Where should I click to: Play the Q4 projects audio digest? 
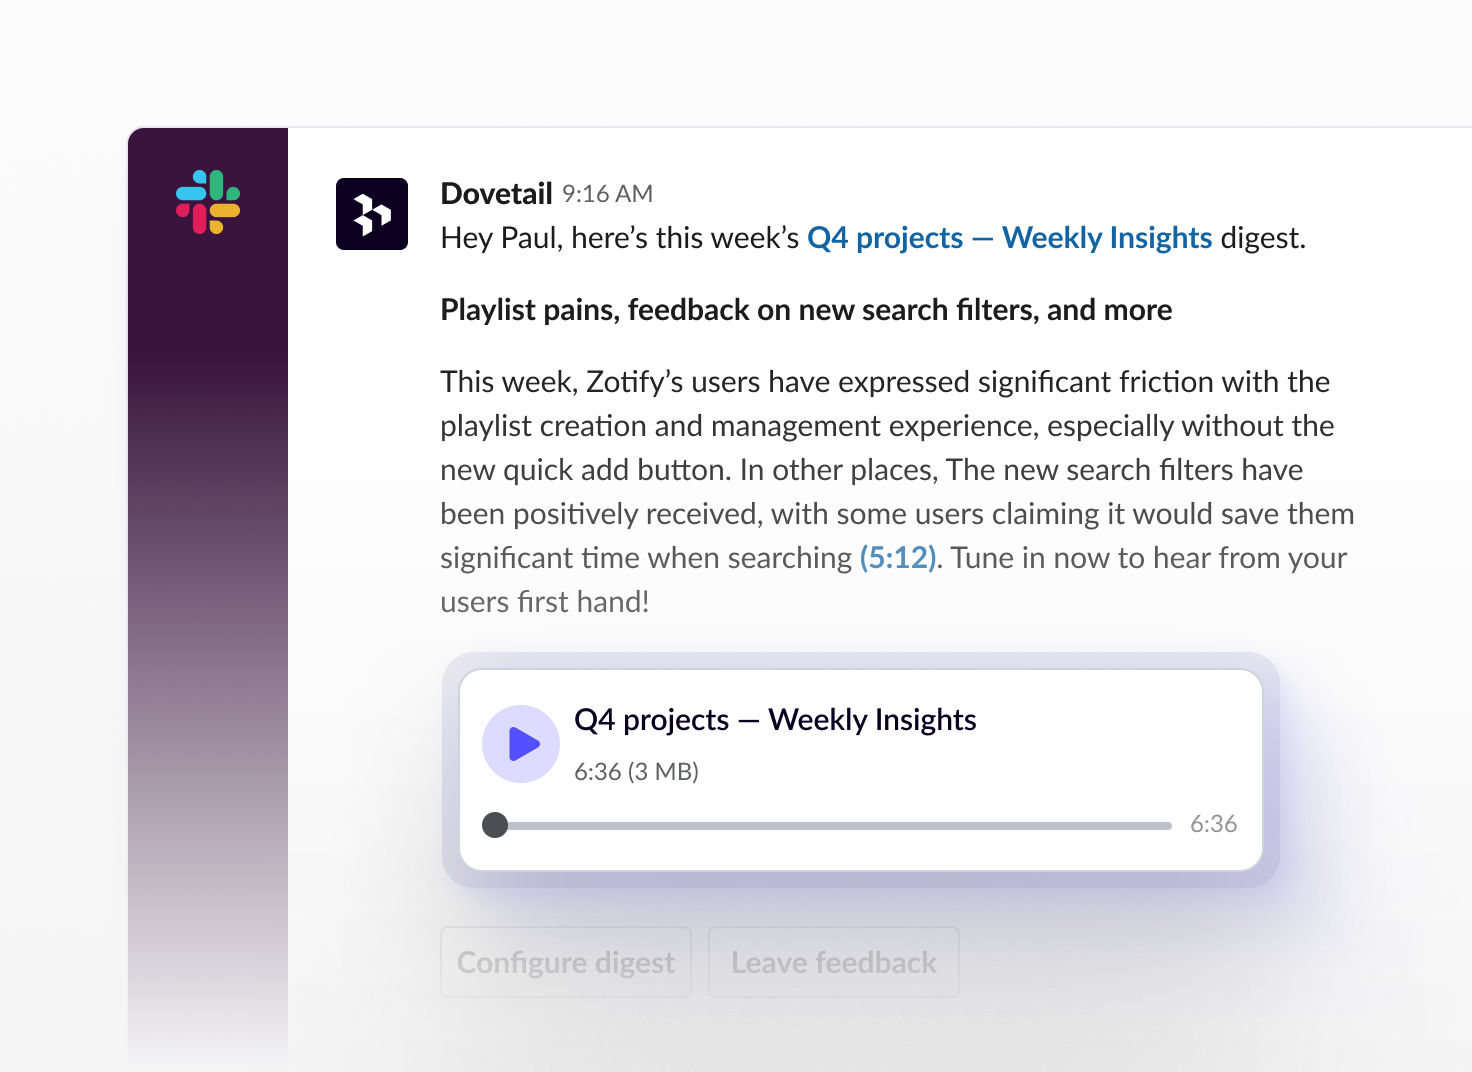pos(521,744)
